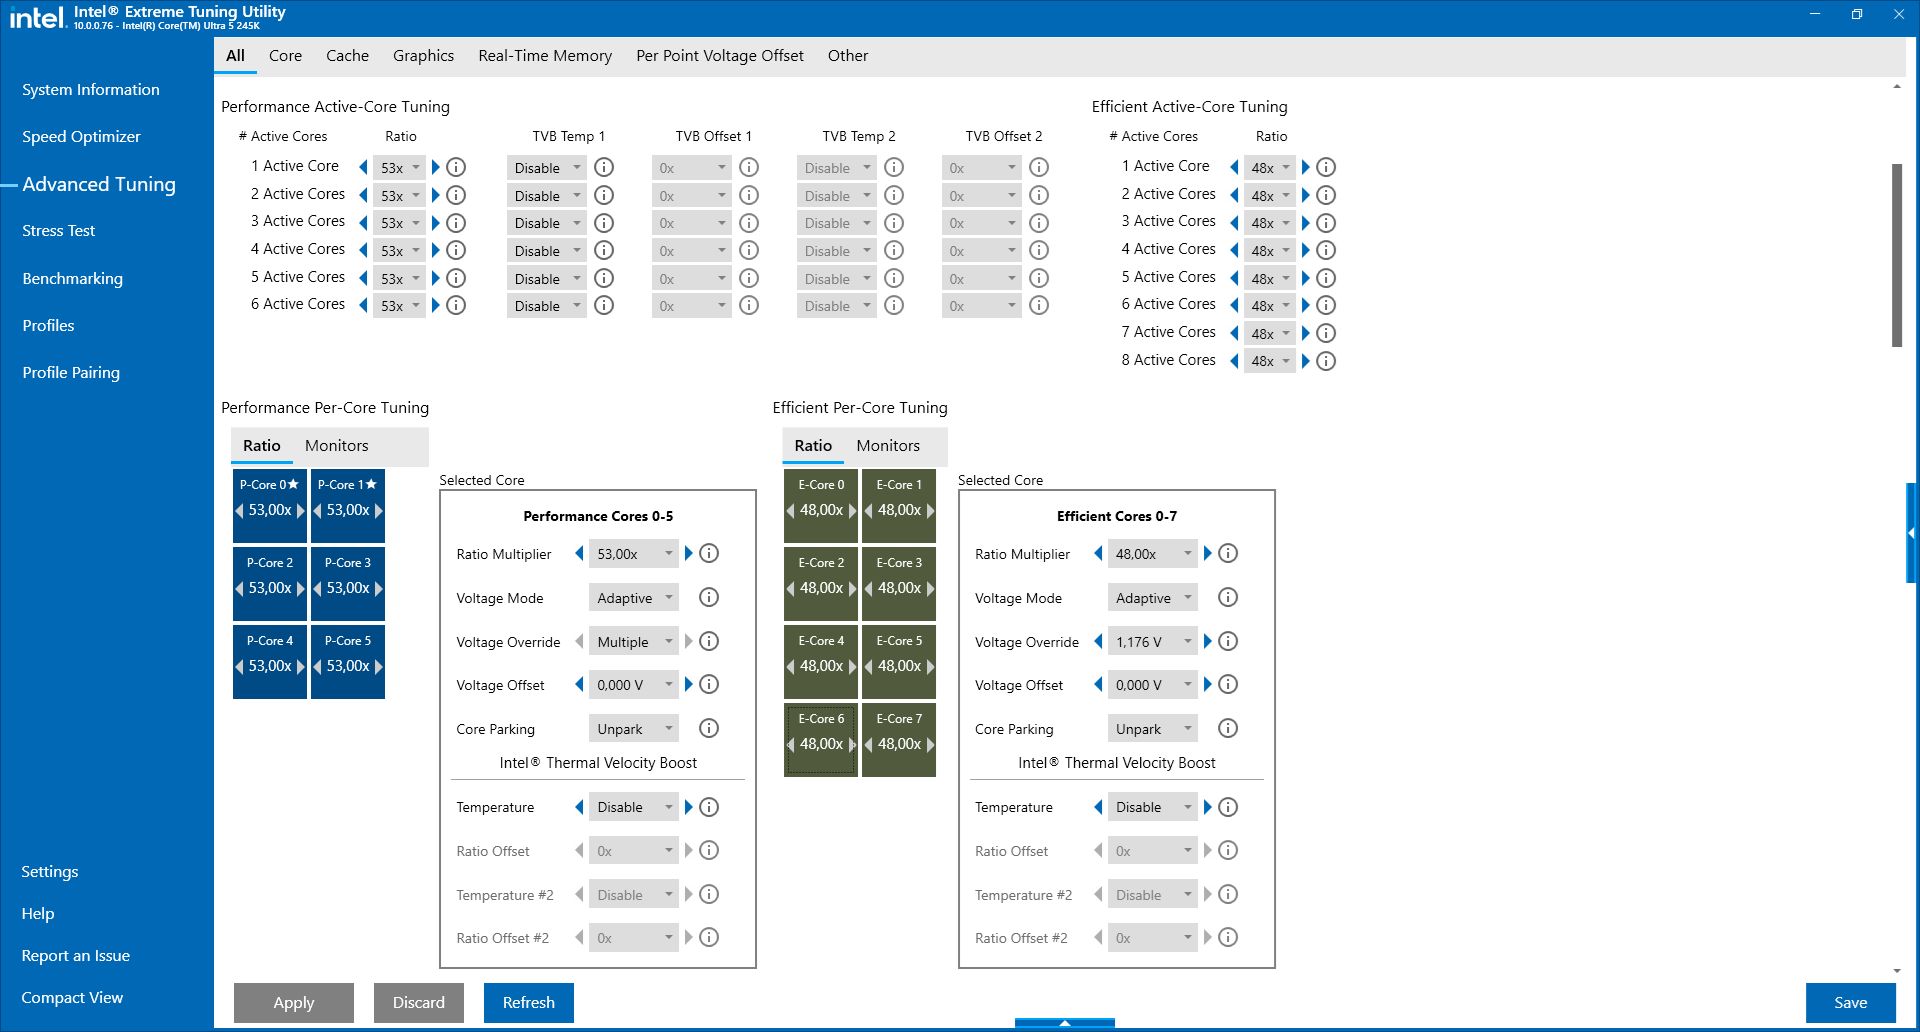Decrease efficient 7 Active Cores ratio
The width and height of the screenshot is (1920, 1032).
pyautogui.click(x=1234, y=333)
